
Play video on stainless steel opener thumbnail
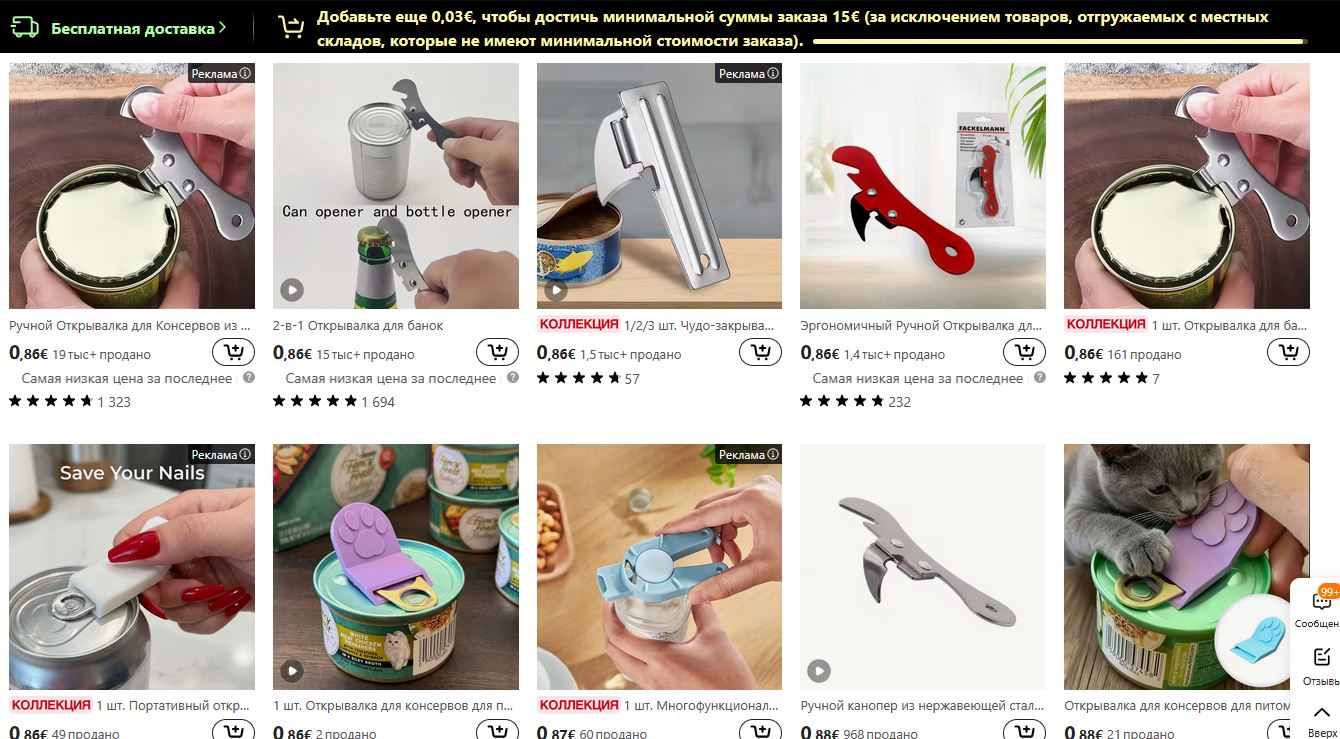pos(819,671)
